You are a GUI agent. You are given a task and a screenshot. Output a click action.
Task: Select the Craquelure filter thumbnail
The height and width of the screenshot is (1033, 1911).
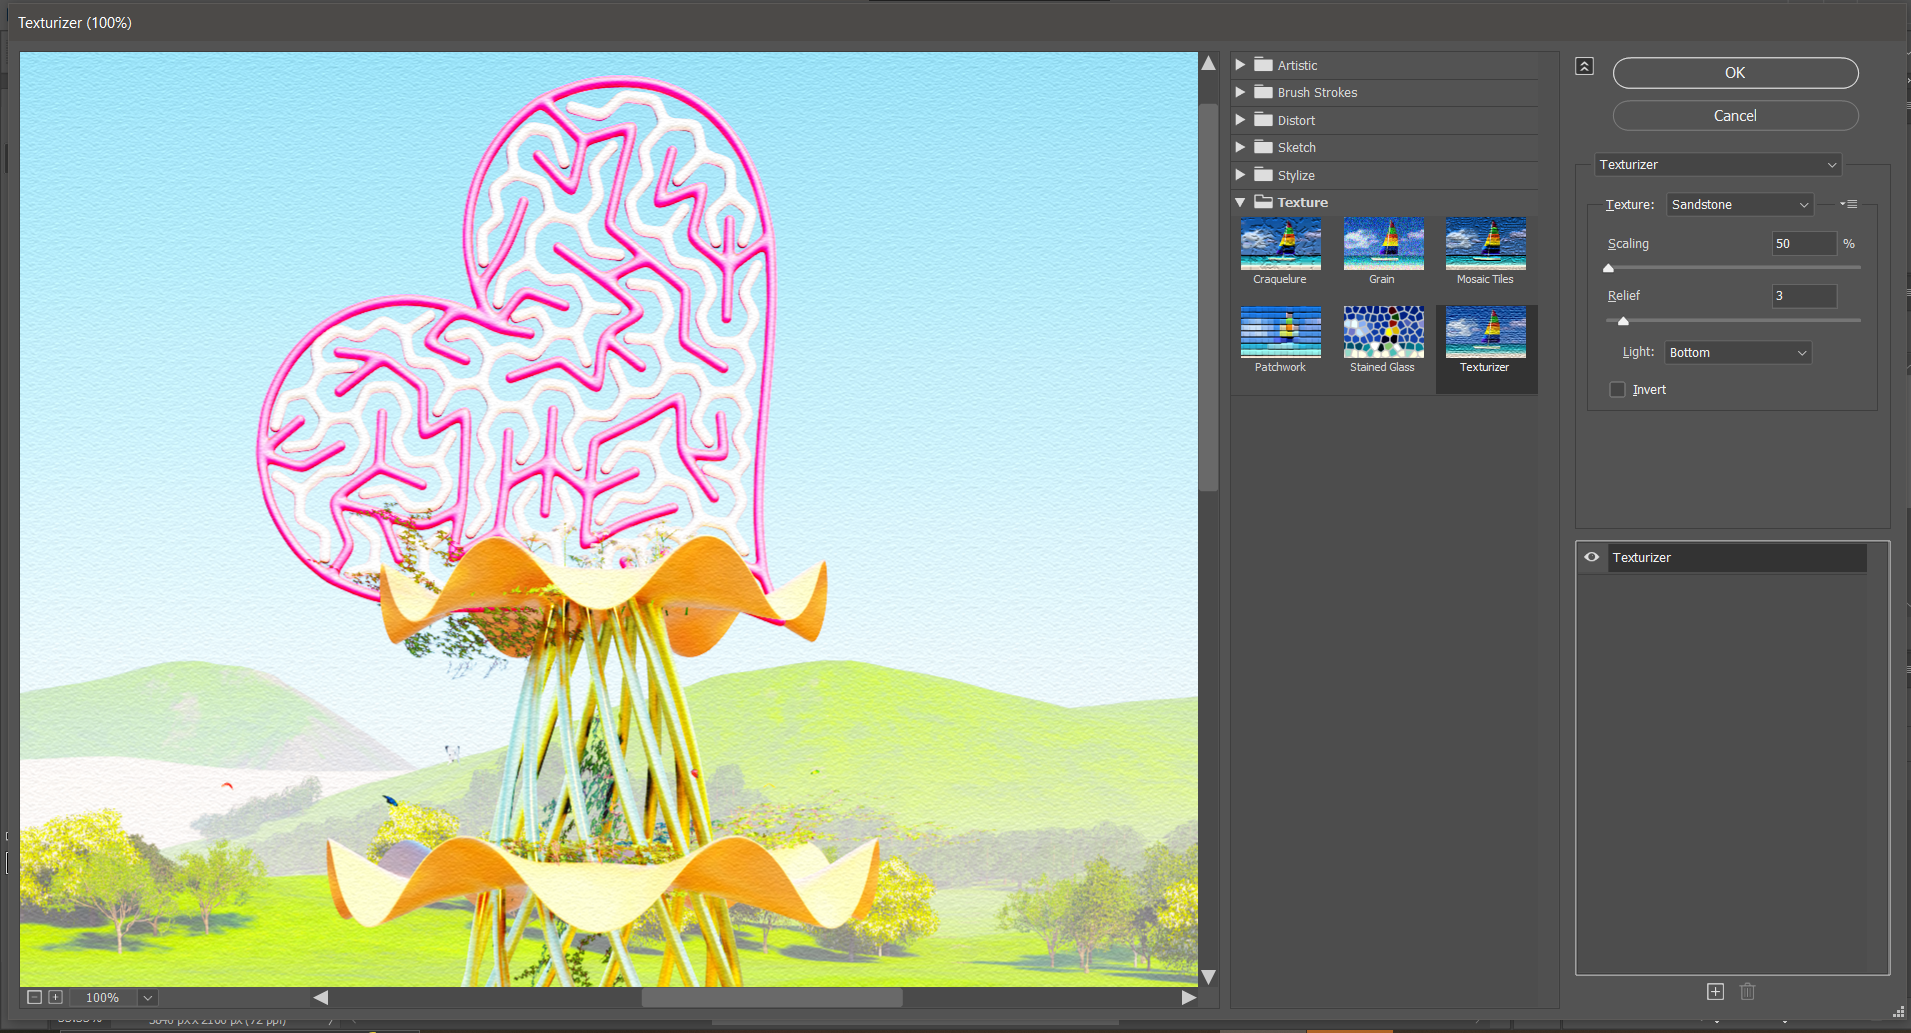[x=1280, y=243]
